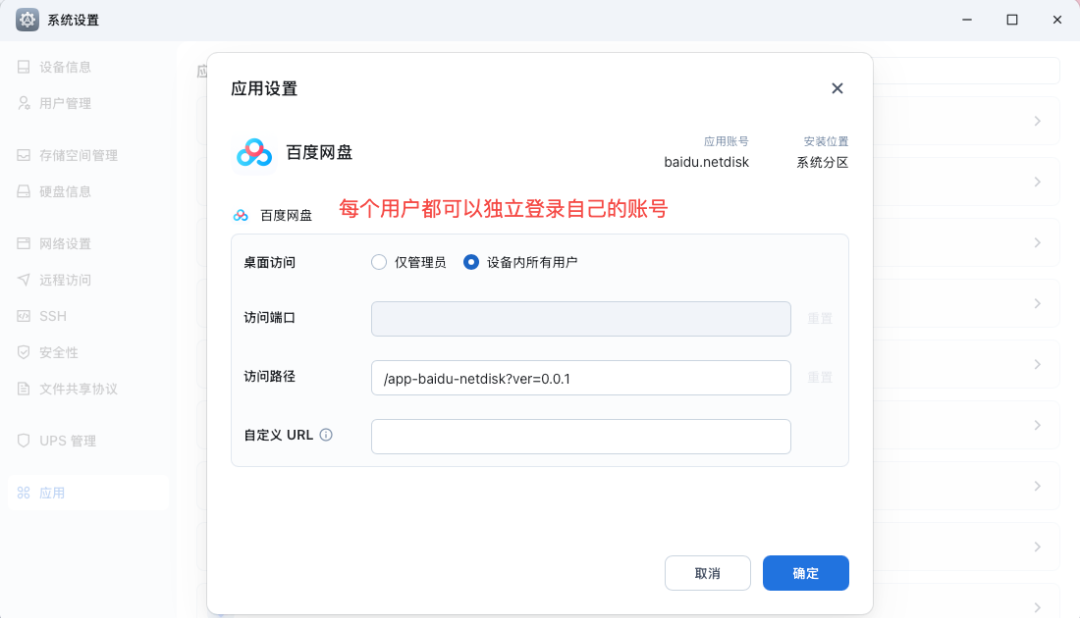Click 重置 next to 访问路径
The height and width of the screenshot is (618, 1080).
[820, 378]
